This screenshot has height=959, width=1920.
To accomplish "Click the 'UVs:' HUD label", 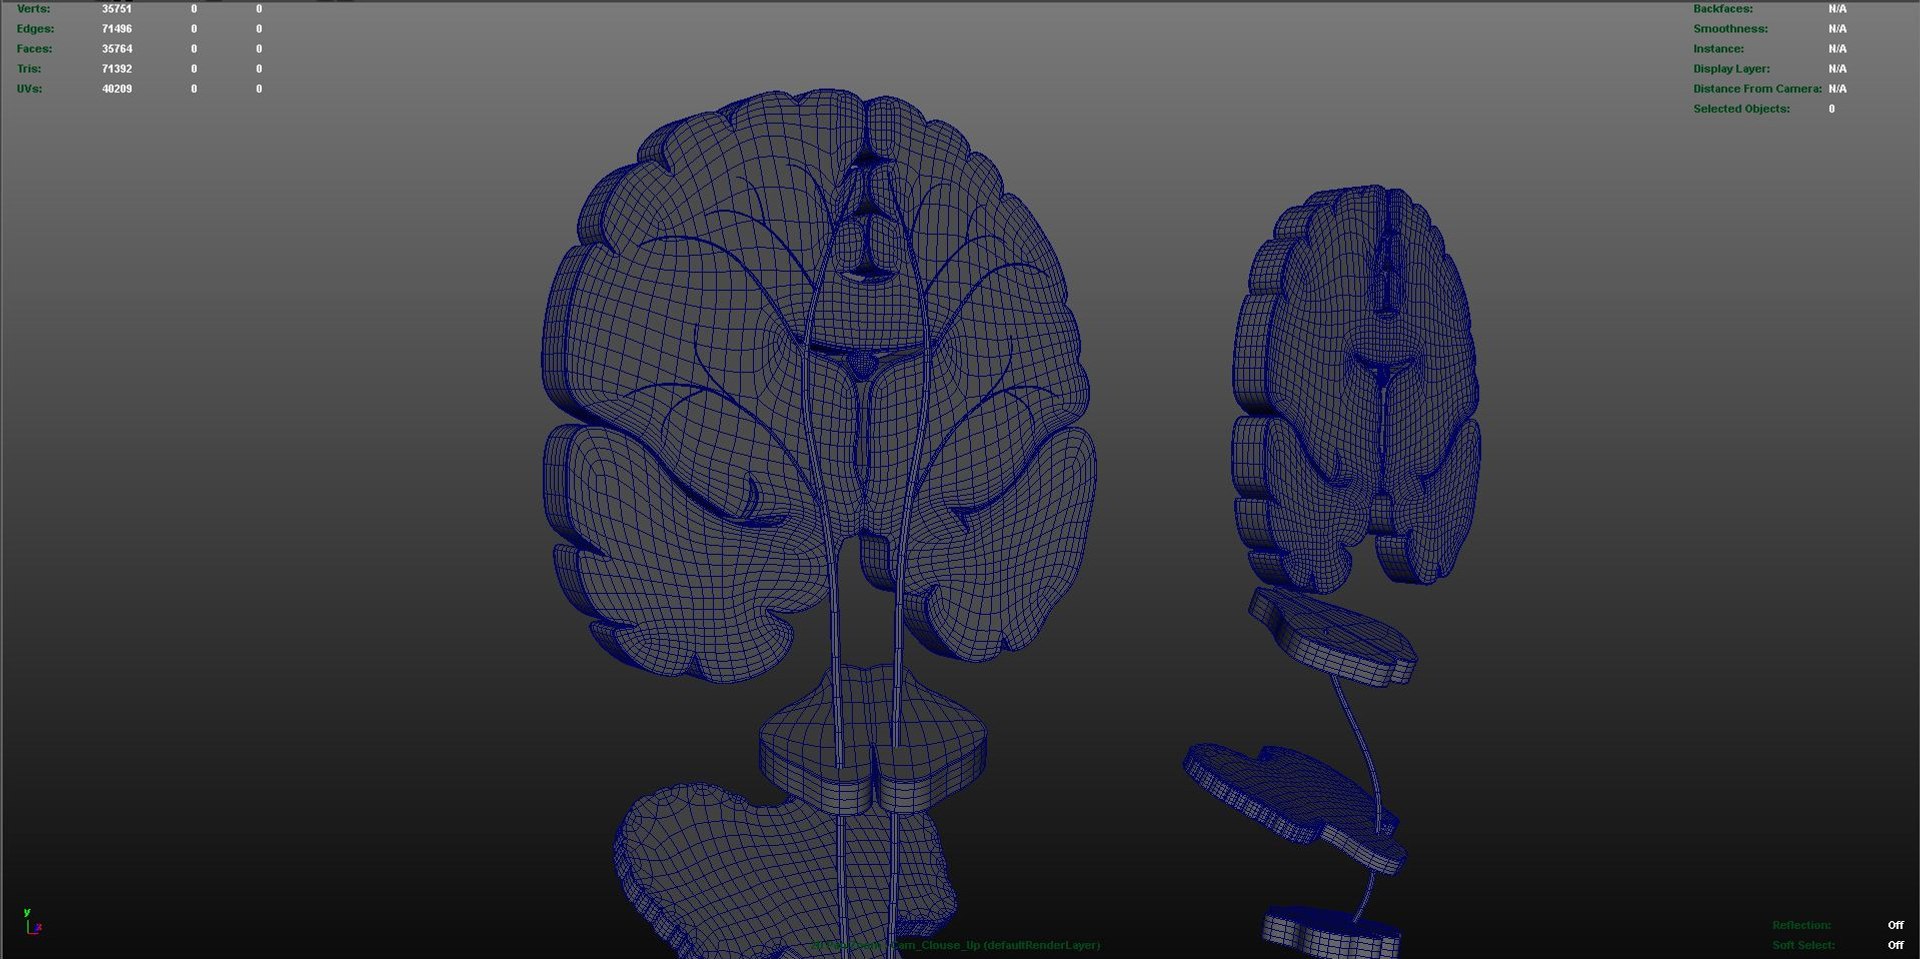I will click(x=29, y=89).
